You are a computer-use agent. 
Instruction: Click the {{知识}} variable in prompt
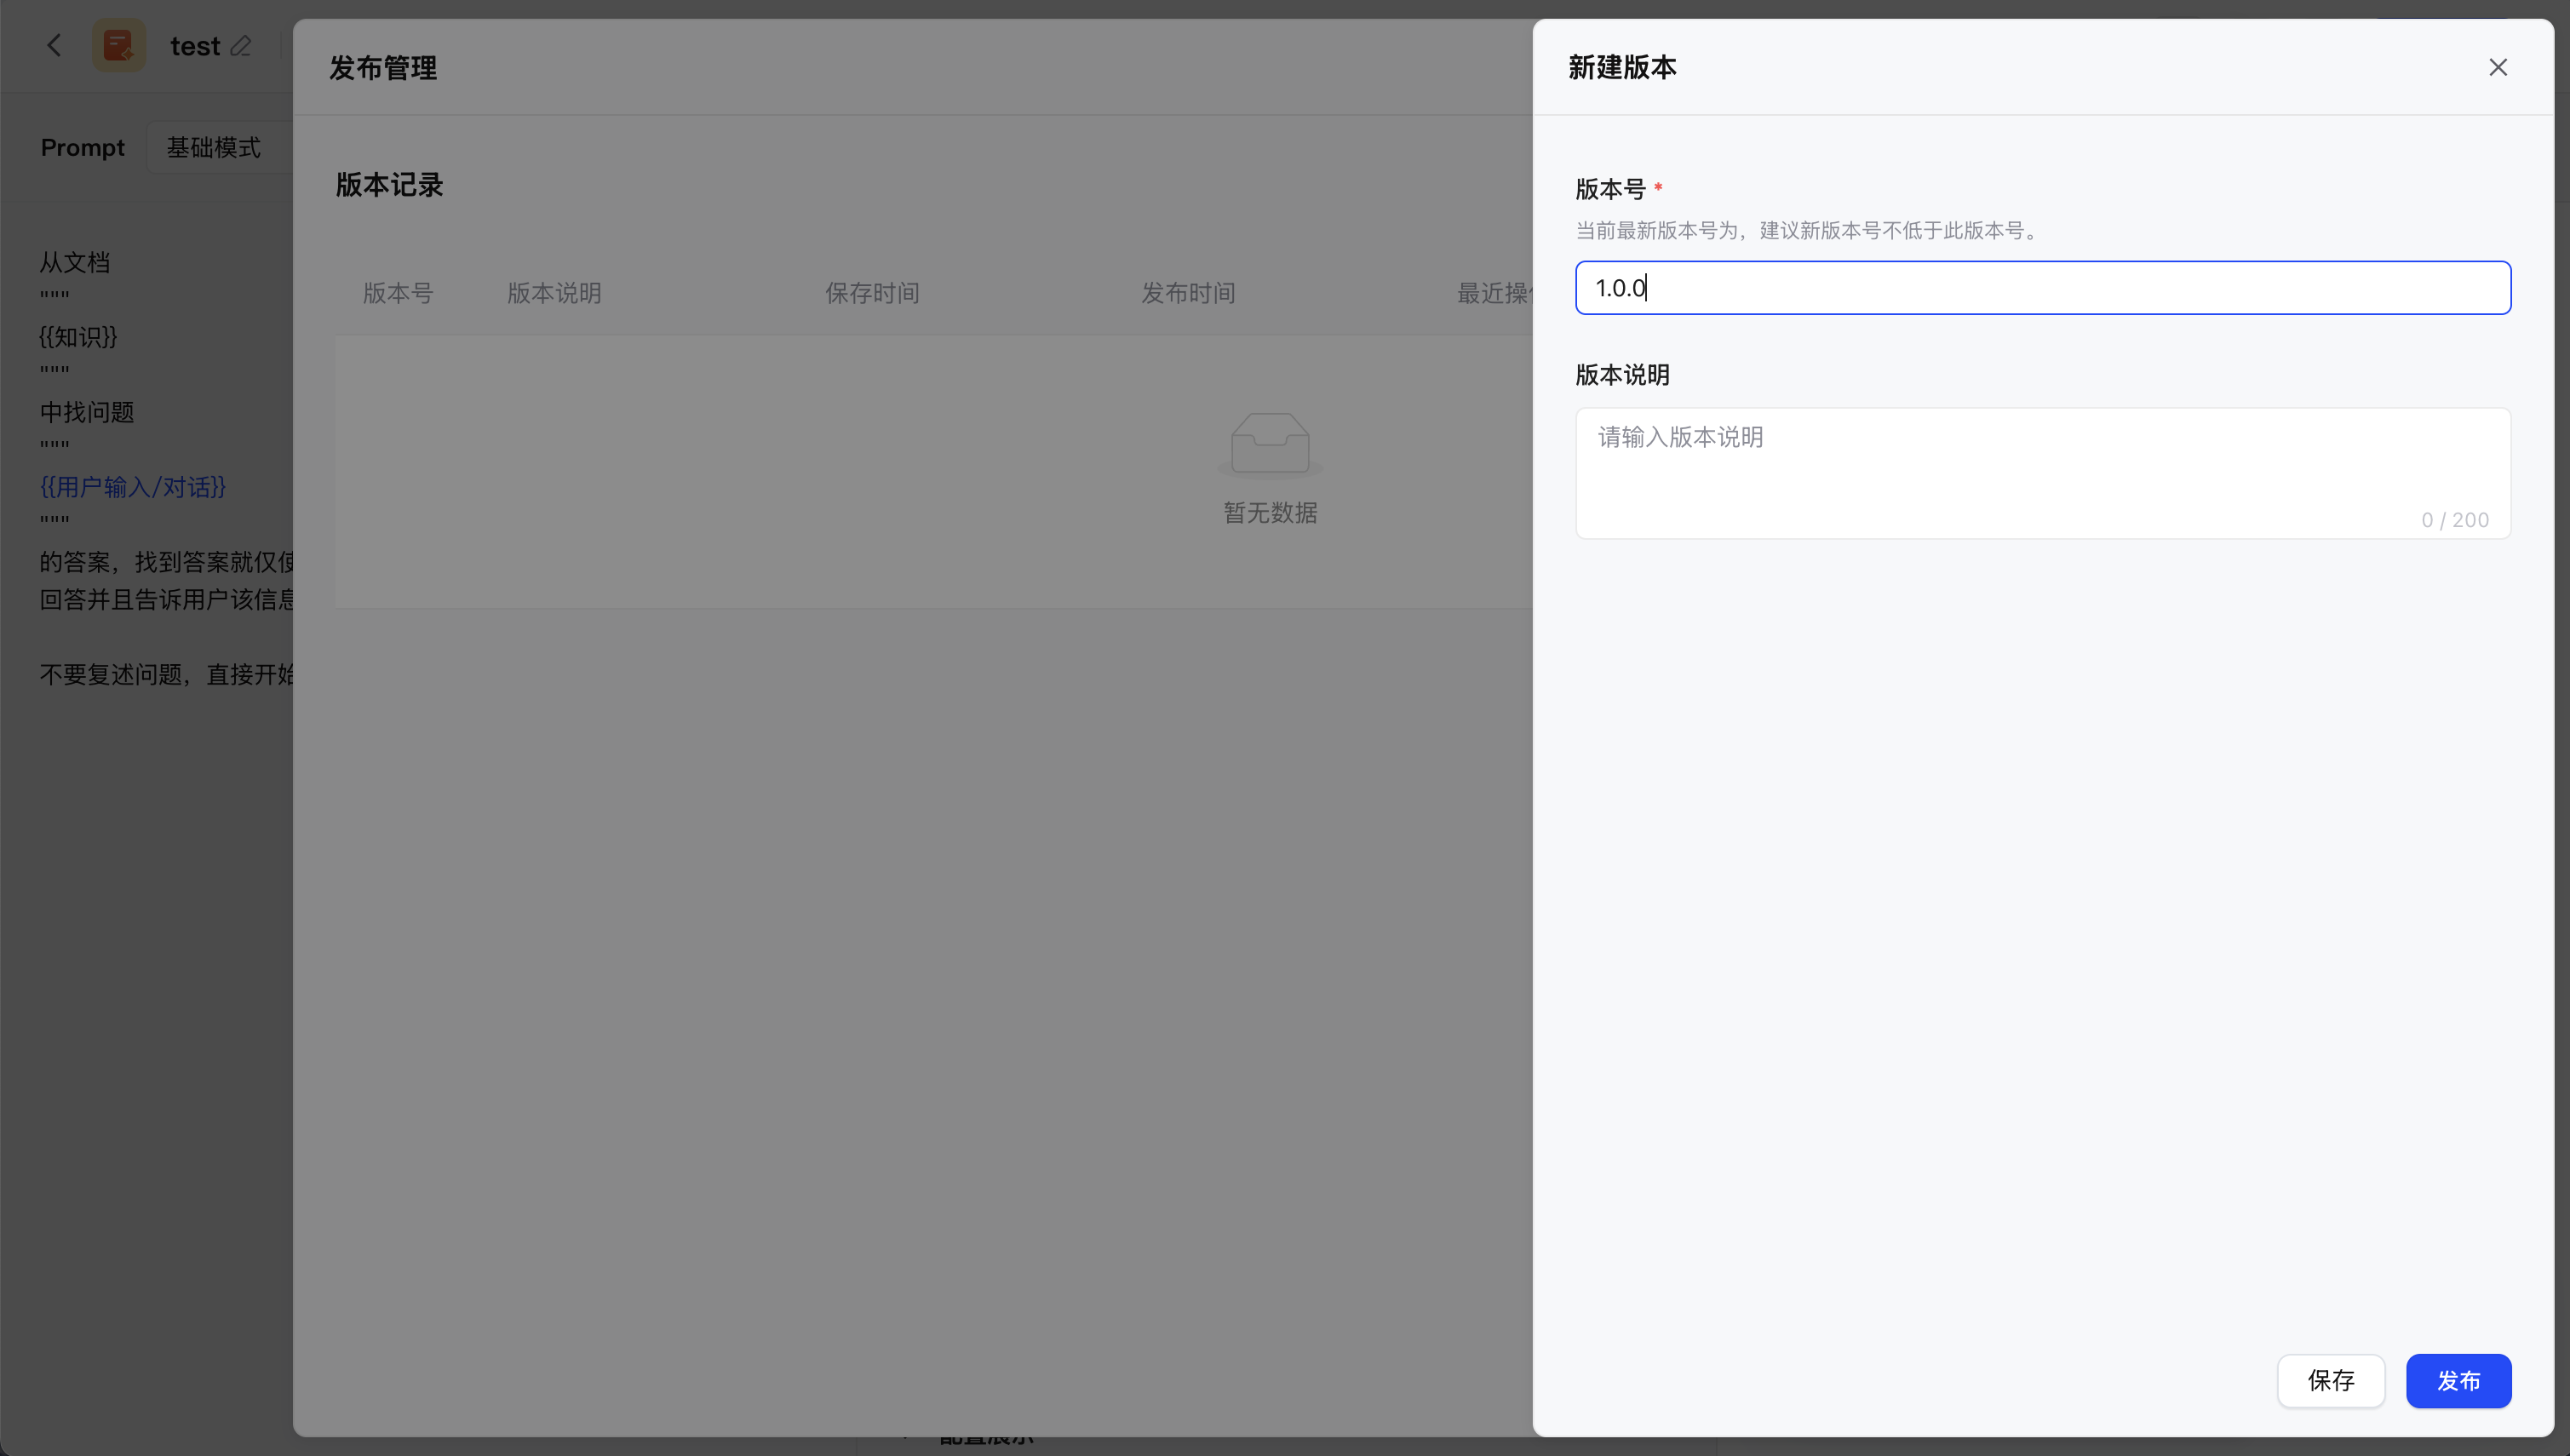(x=78, y=337)
